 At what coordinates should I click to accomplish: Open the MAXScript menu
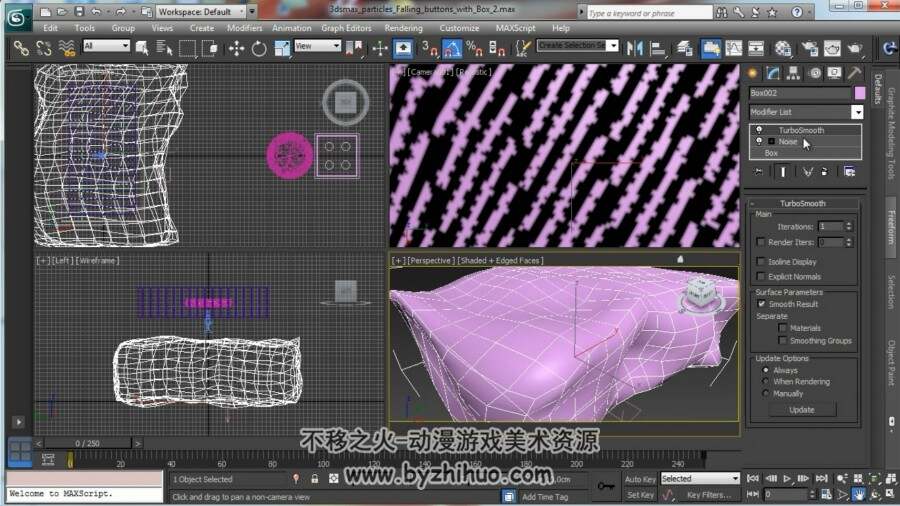coord(515,28)
